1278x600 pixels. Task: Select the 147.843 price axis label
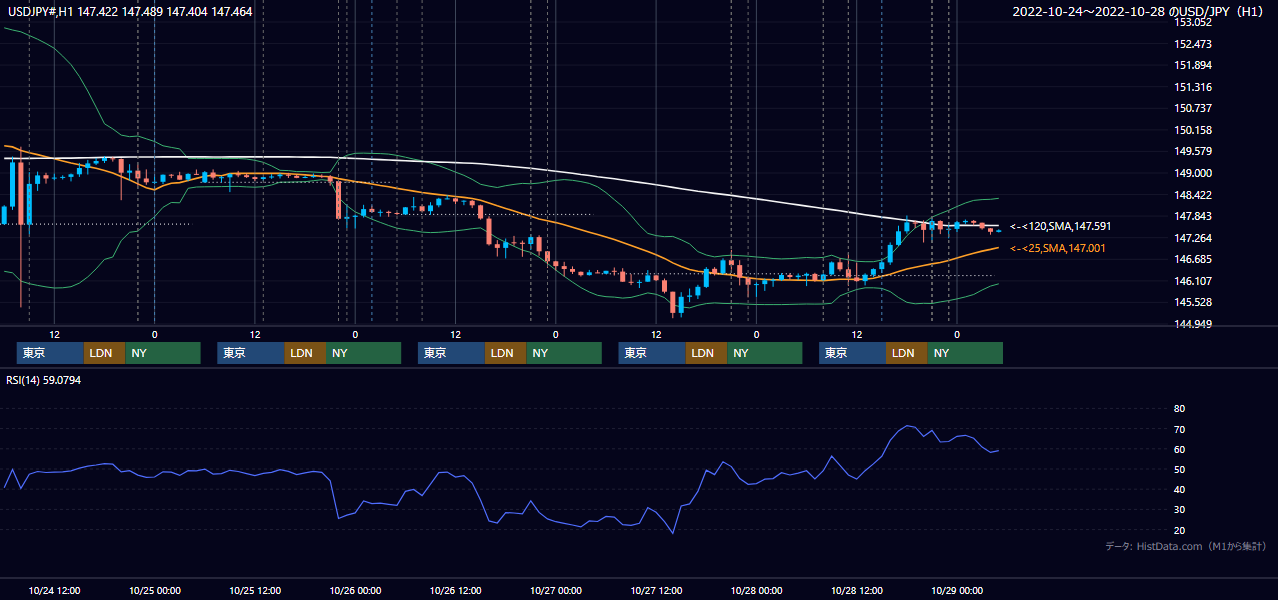(1193, 216)
